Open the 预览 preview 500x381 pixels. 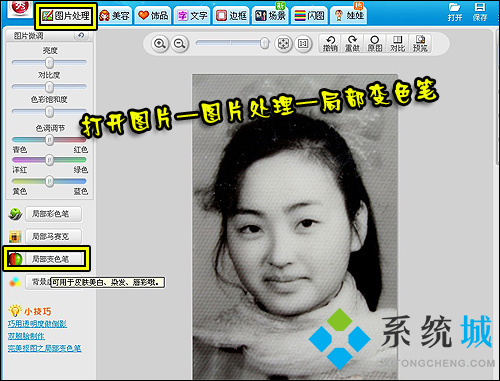[x=420, y=44]
